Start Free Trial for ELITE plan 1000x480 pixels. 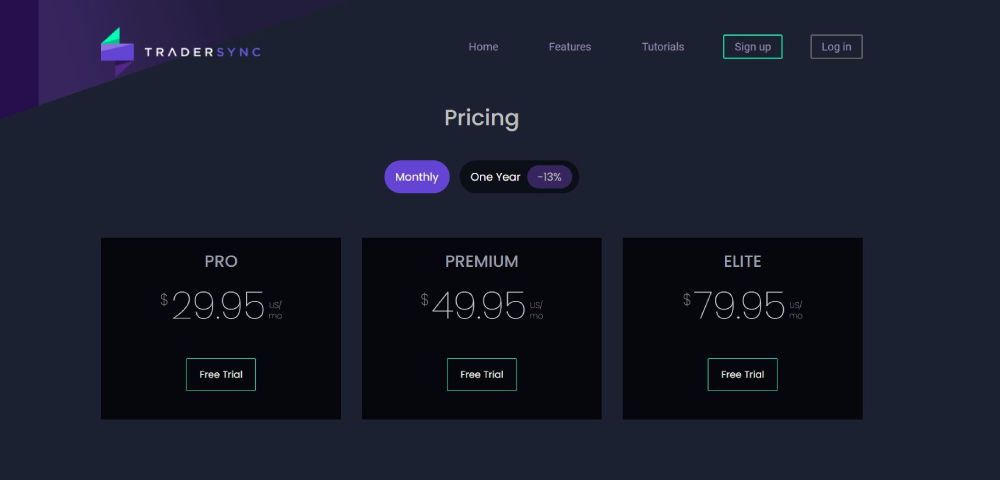743,374
